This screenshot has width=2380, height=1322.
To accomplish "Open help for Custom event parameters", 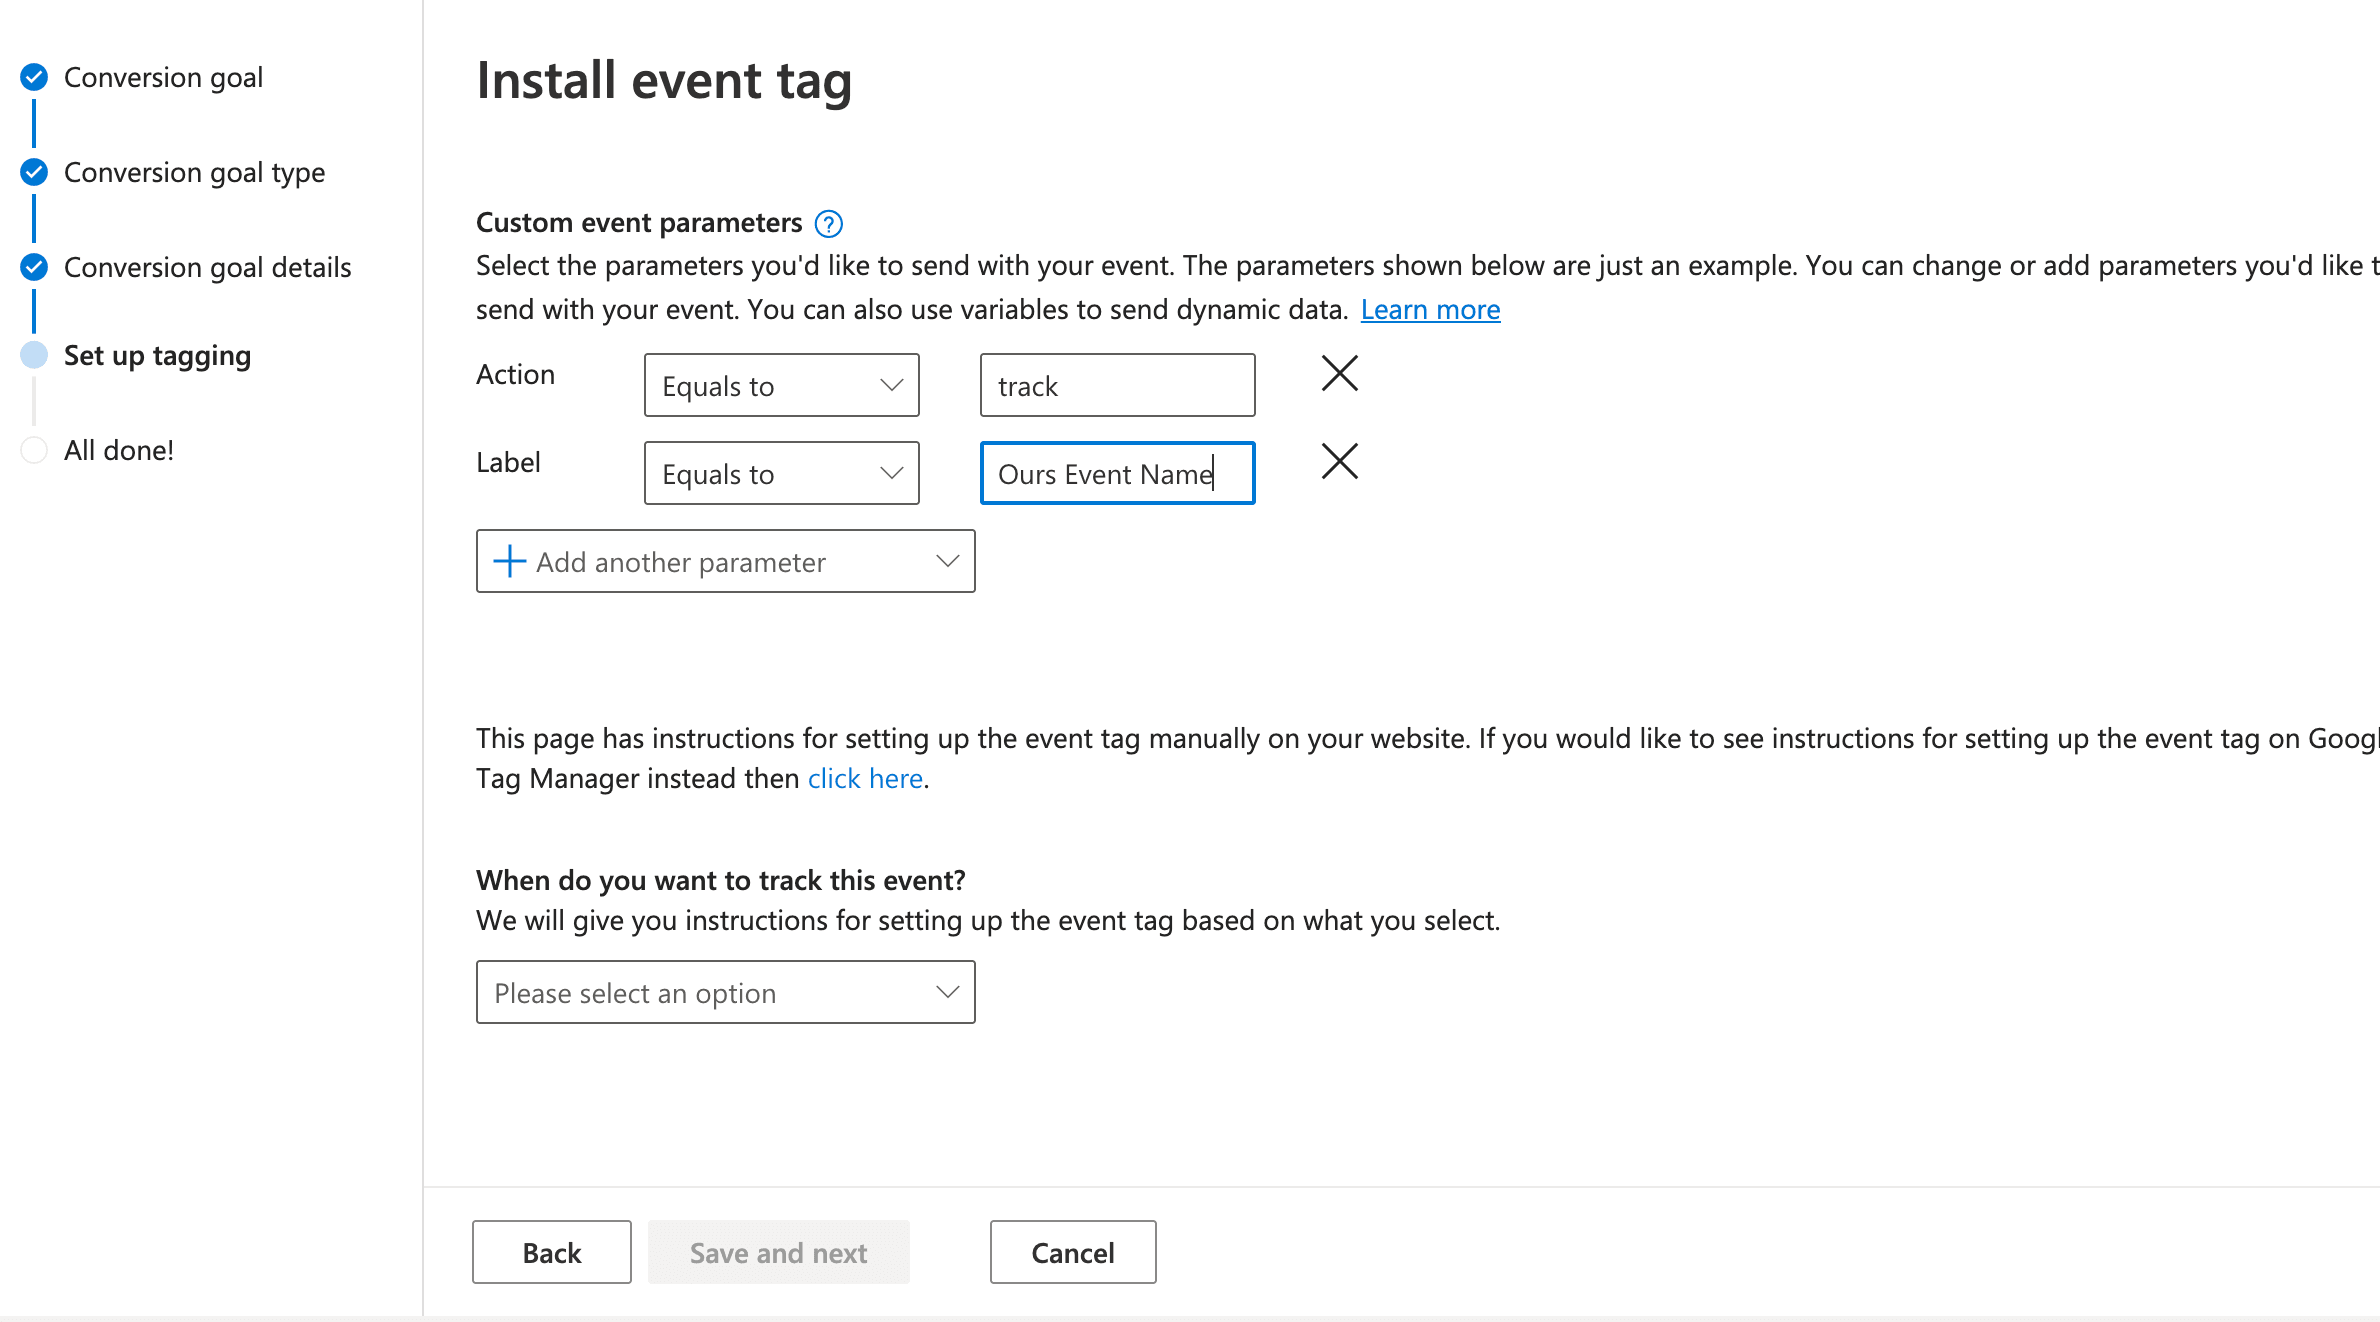I will [x=829, y=223].
